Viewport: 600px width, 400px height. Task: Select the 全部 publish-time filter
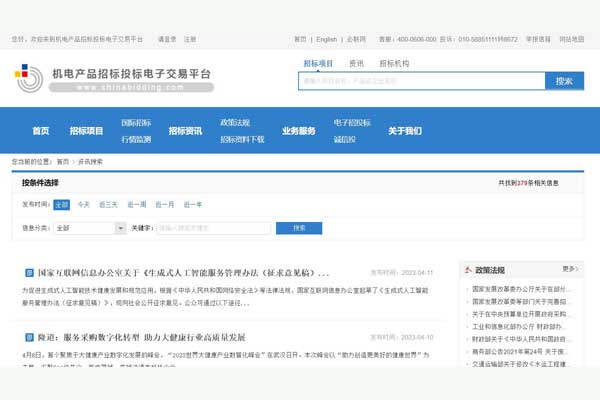point(62,205)
